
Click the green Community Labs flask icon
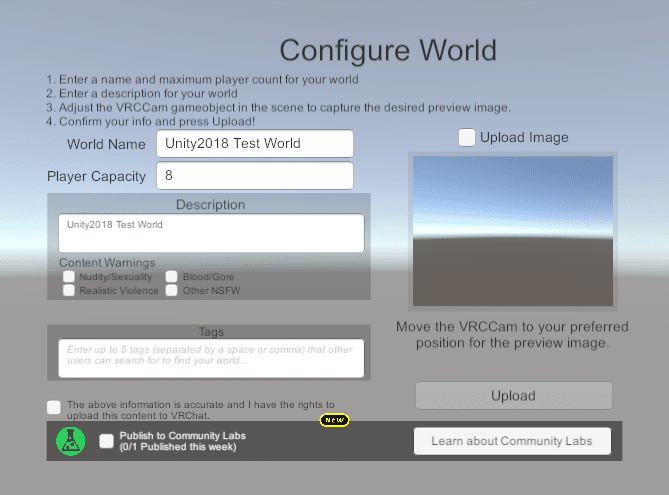pyautogui.click(x=71, y=441)
